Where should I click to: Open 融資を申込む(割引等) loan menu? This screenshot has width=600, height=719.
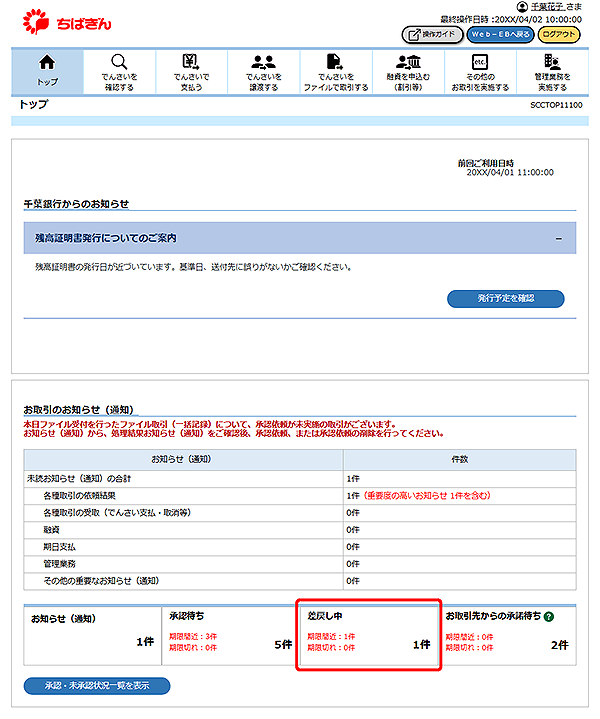[408, 70]
